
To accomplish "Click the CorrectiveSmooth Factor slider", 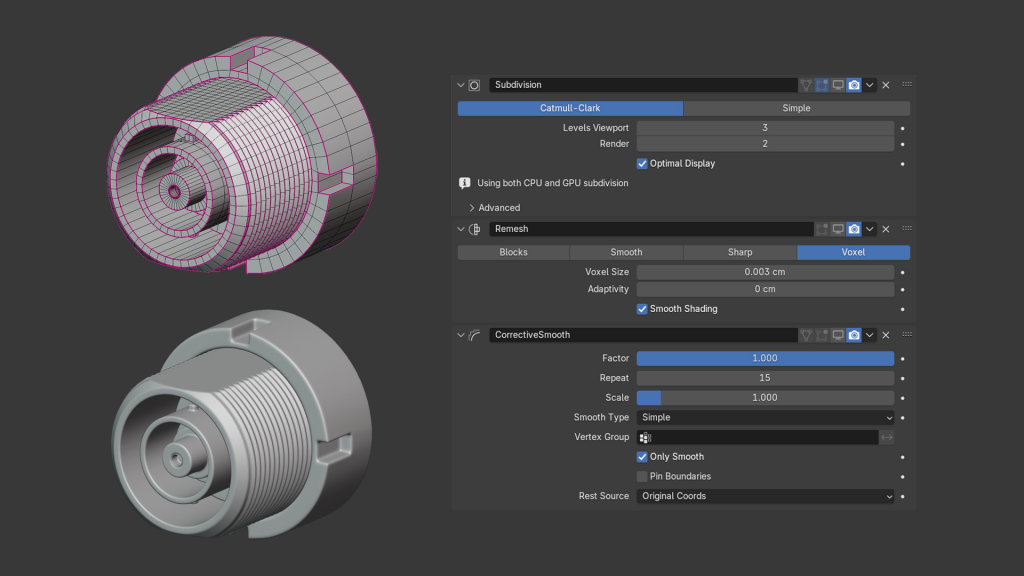I will pyautogui.click(x=765, y=358).
